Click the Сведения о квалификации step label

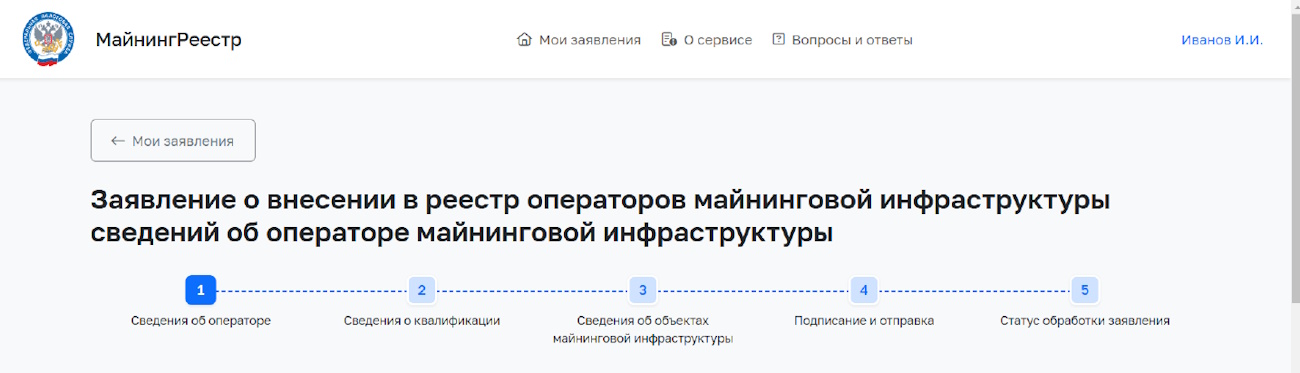pyautogui.click(x=422, y=321)
